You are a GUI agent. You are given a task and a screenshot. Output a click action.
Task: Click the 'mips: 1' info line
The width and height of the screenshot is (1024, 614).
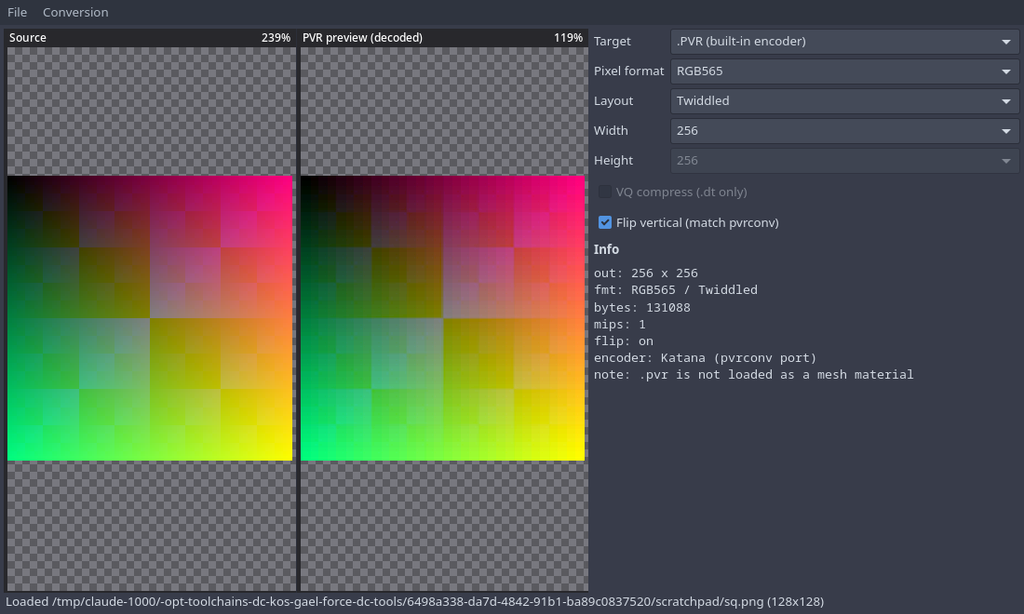[620, 325]
